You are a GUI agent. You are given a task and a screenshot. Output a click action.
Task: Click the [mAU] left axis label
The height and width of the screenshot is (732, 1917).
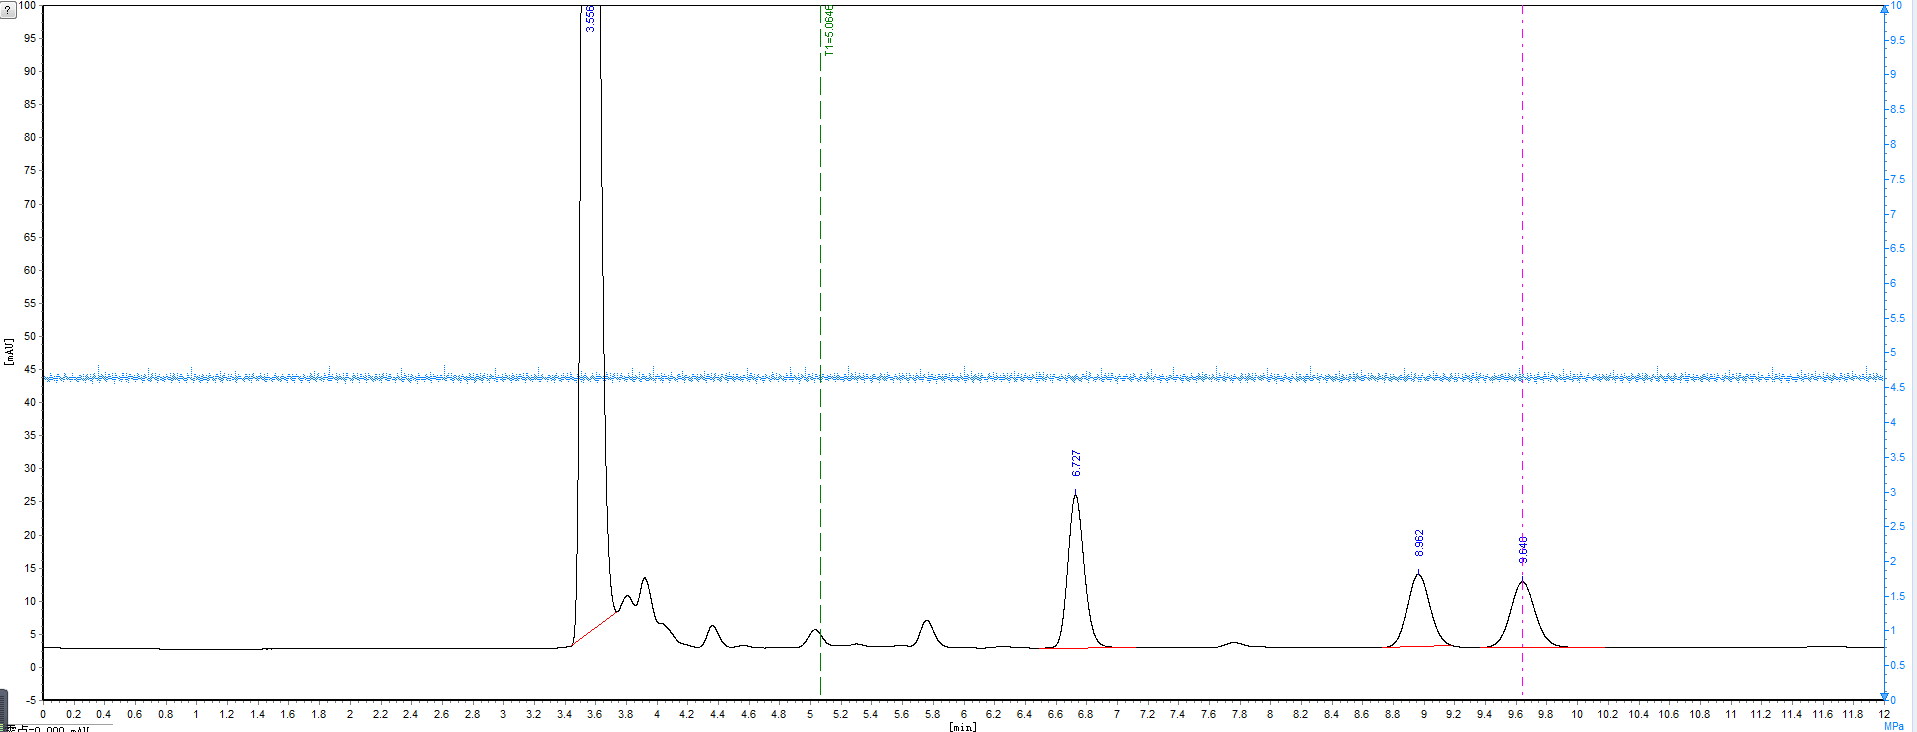click(x=9, y=351)
